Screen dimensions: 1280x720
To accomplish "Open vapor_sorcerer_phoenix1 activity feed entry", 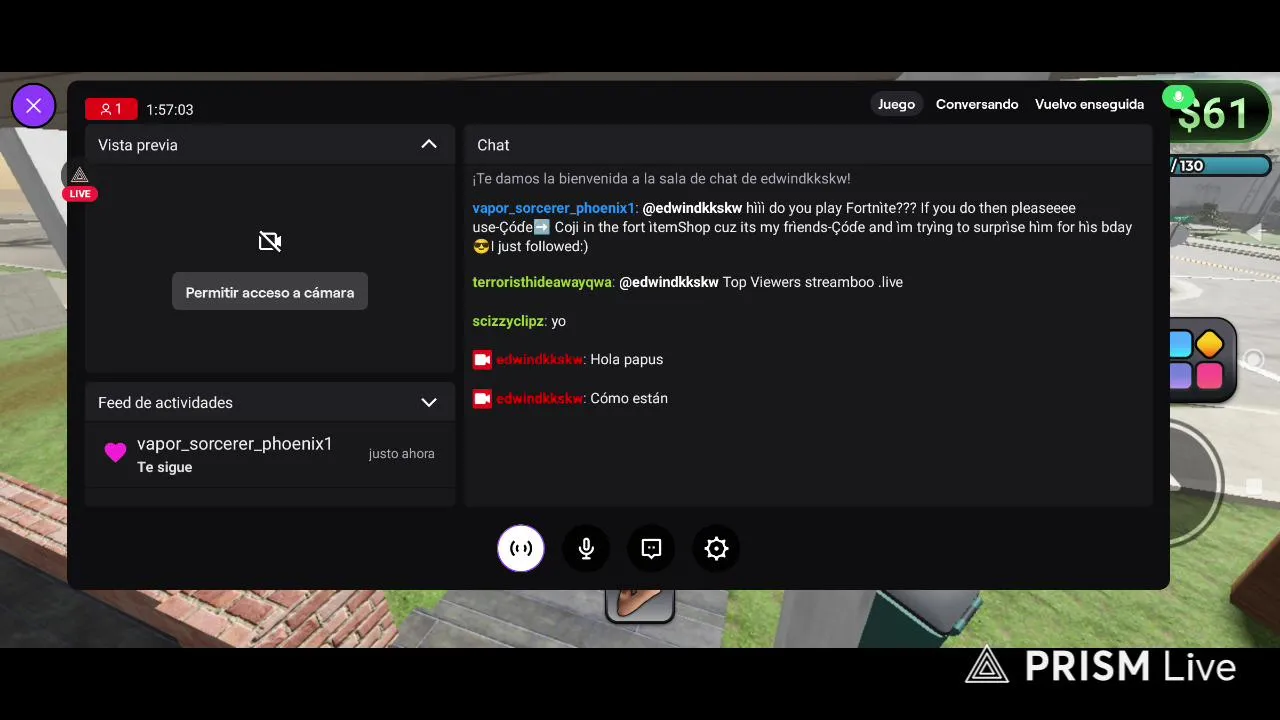I will tap(270, 455).
